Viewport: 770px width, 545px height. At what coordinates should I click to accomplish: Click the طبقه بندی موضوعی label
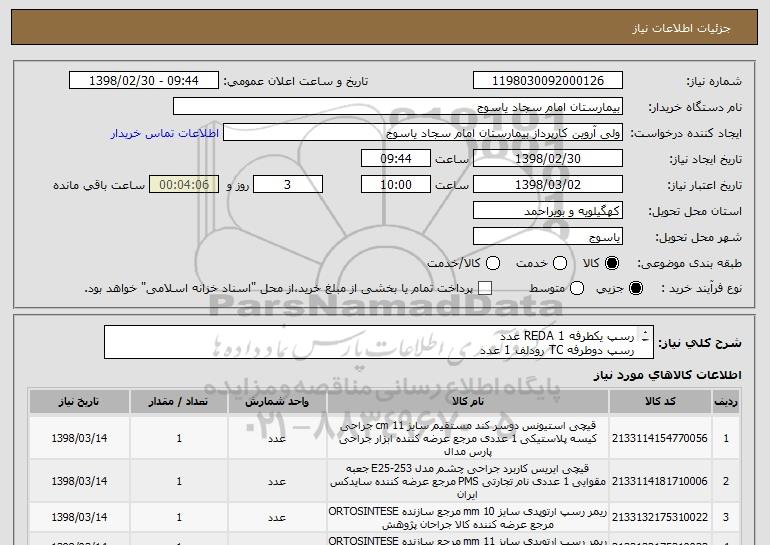coord(689,264)
